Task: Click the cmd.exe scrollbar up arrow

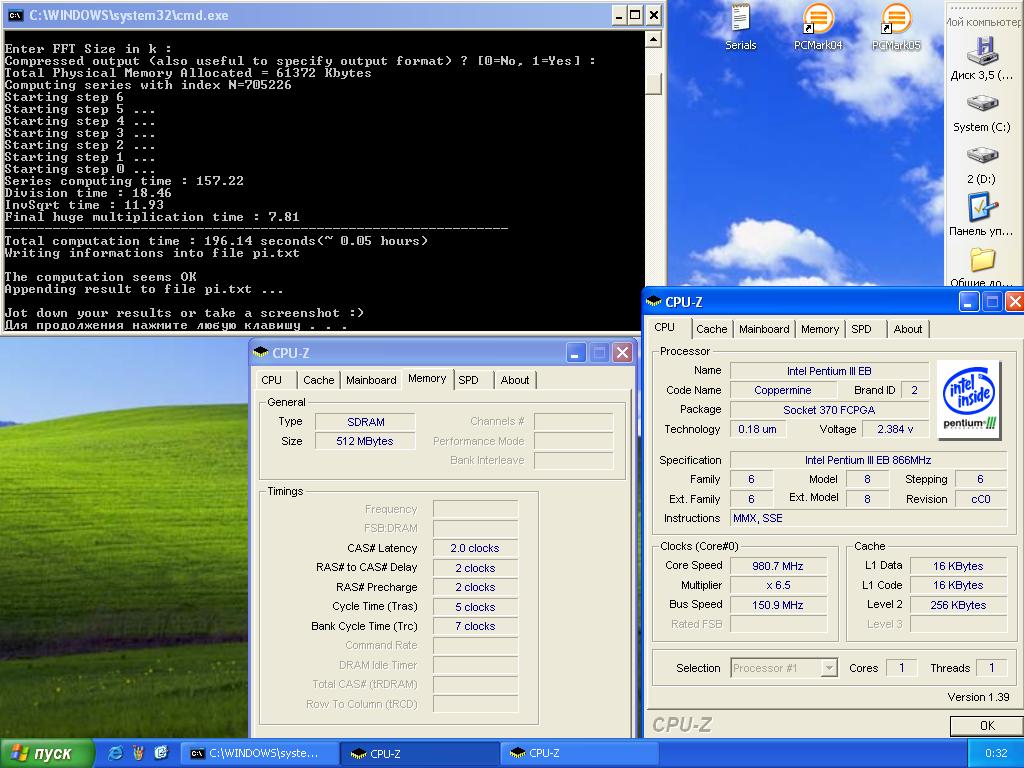Action: pos(653,39)
